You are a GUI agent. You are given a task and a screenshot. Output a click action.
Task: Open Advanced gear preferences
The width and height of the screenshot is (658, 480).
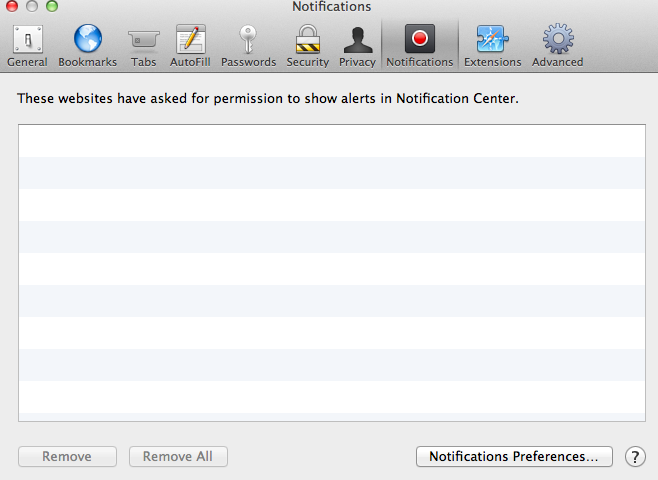tap(558, 45)
